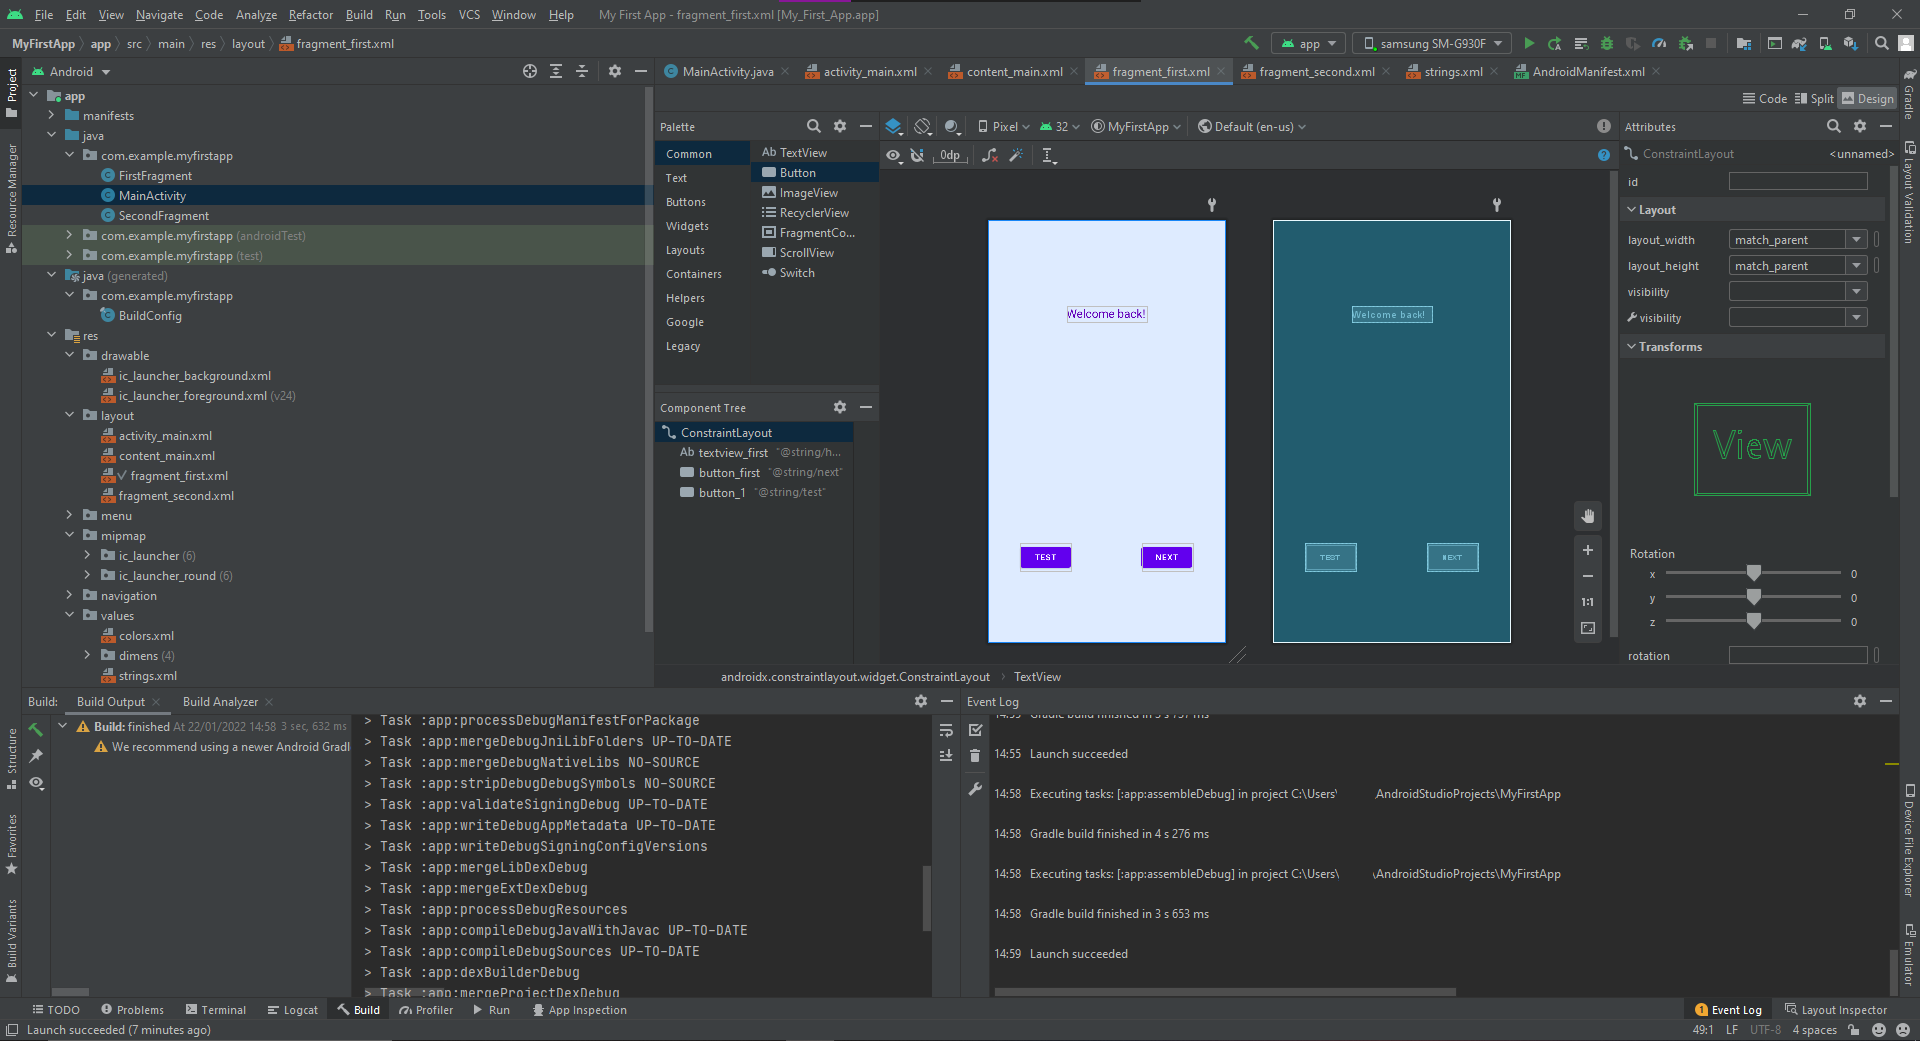The image size is (1920, 1041).
Task: Open the samsung SM-G930F device dropdown
Action: coord(1432,43)
